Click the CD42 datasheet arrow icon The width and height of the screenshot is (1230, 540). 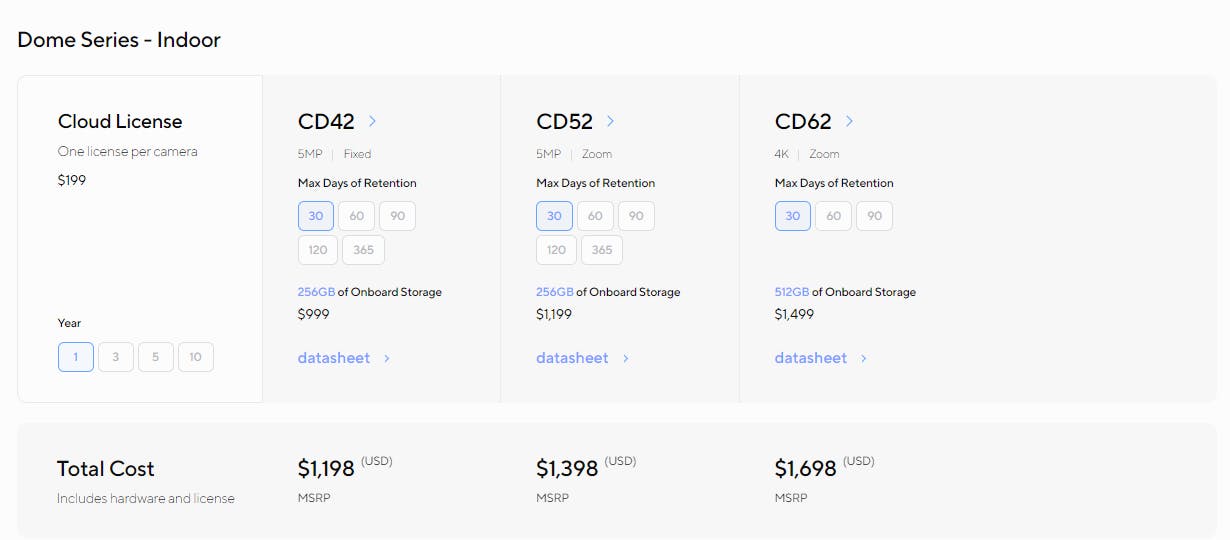(387, 358)
